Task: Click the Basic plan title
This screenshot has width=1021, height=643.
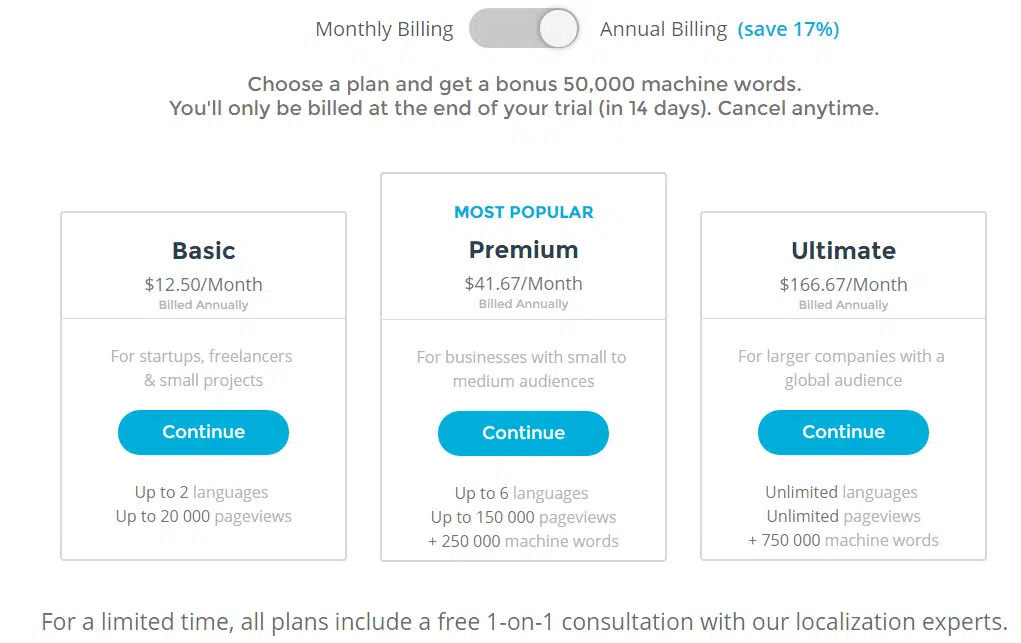Action: [x=203, y=250]
